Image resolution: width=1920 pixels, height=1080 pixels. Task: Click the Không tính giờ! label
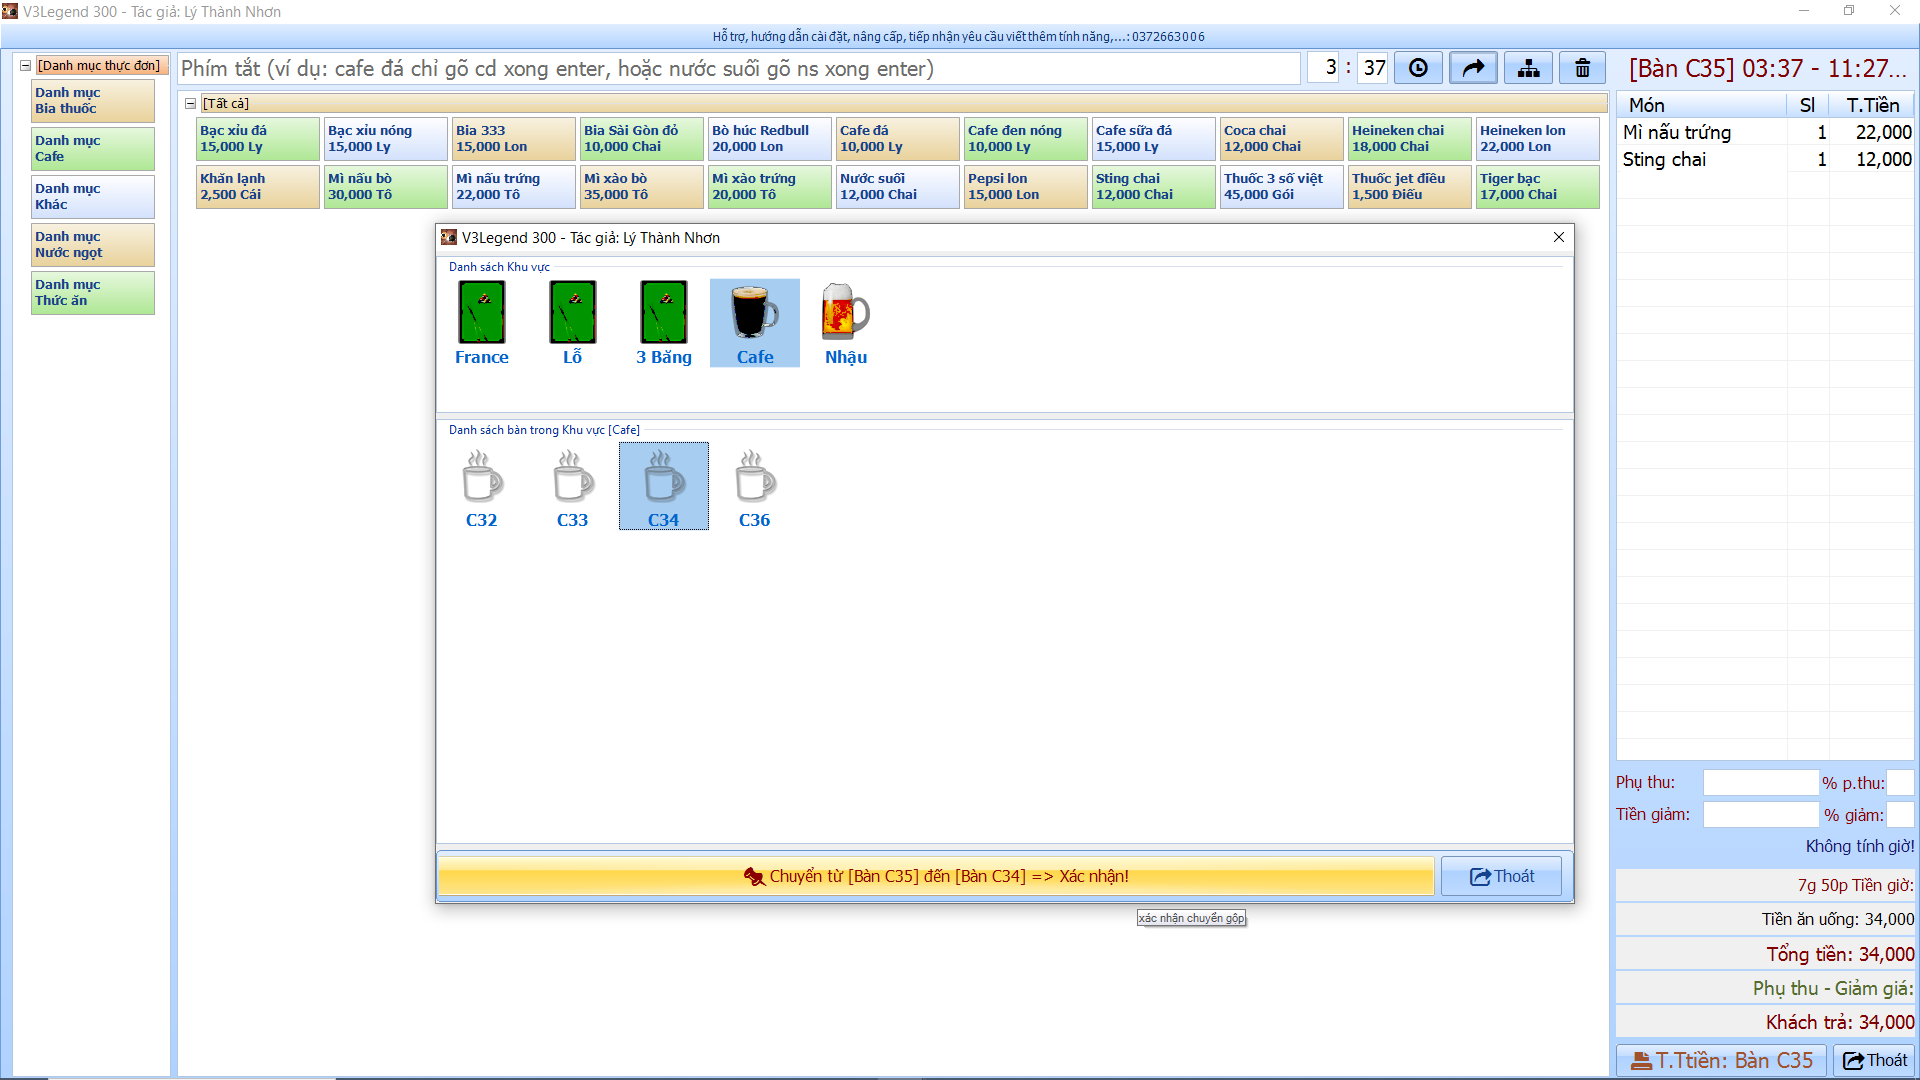[1859, 846]
